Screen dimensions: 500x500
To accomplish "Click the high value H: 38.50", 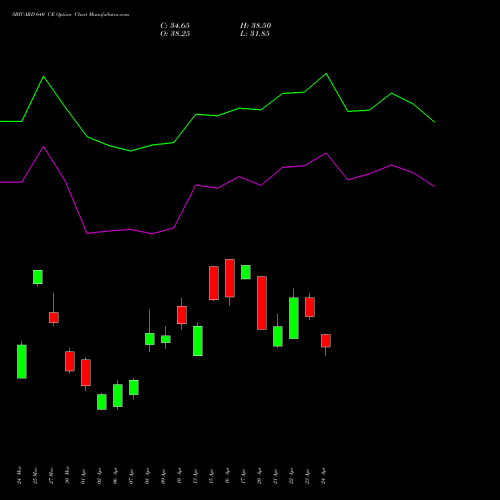I will click(x=256, y=26).
